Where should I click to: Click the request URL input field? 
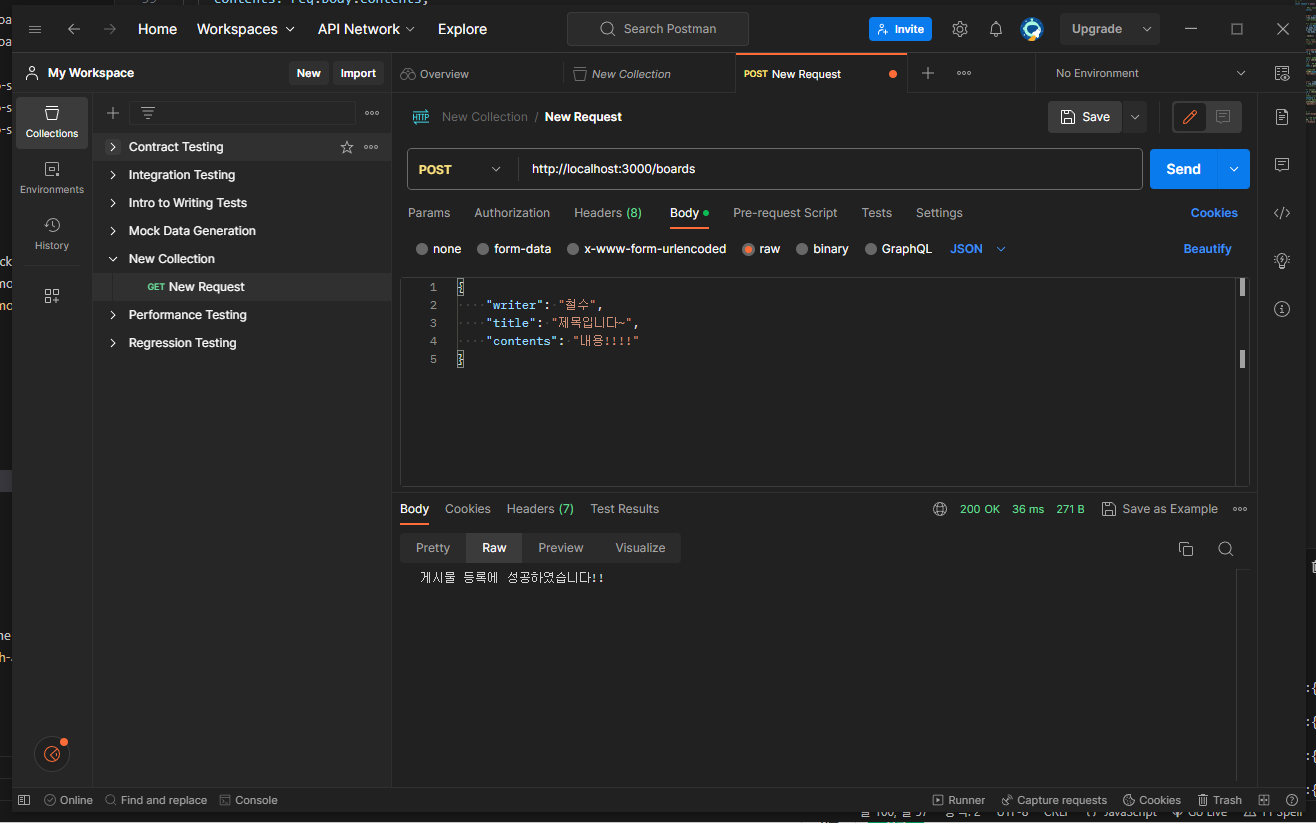830,169
